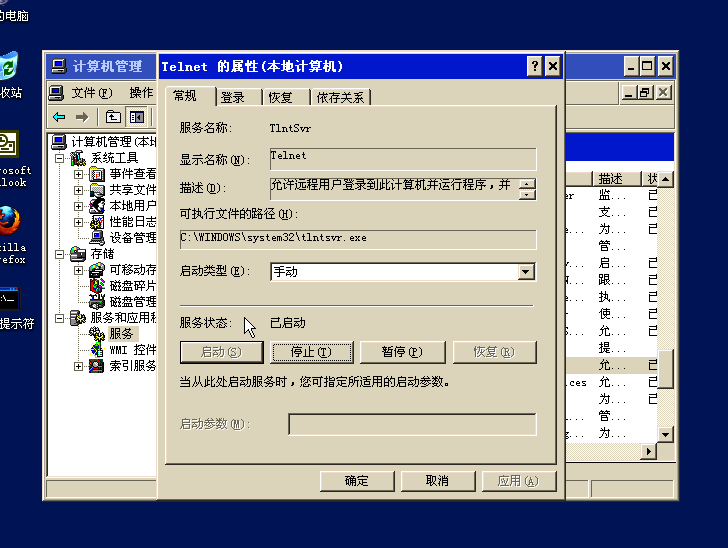Select the 索引服务 icon in tree
The image size is (728, 548).
(x=97, y=366)
